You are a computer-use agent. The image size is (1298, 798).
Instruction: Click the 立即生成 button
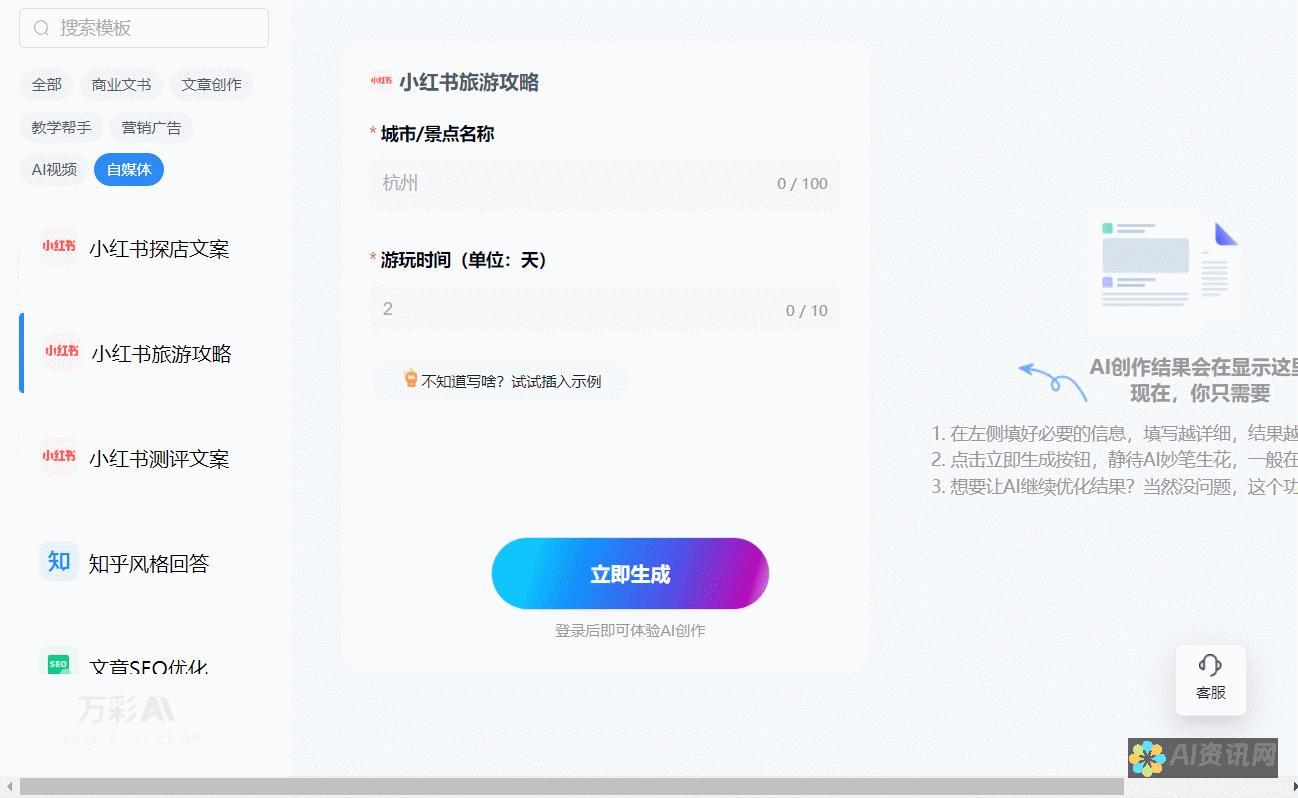[630, 574]
